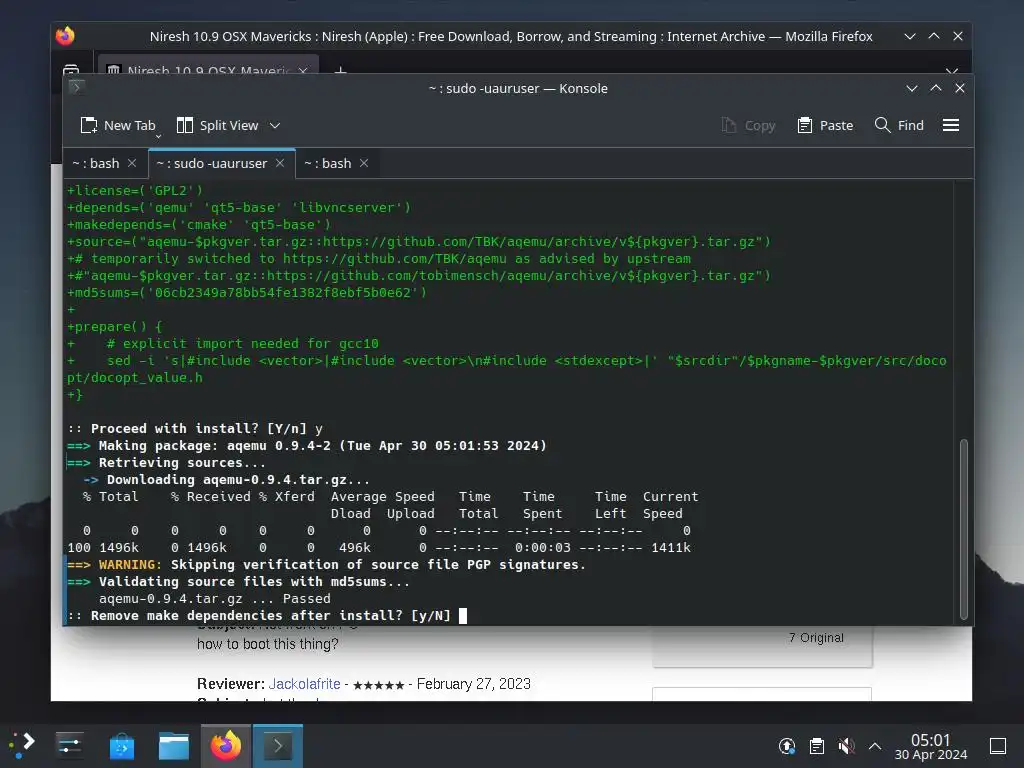Screen dimensions: 1024x768
Task: Click the Konsole window icon in title bar
Action: [76, 87]
